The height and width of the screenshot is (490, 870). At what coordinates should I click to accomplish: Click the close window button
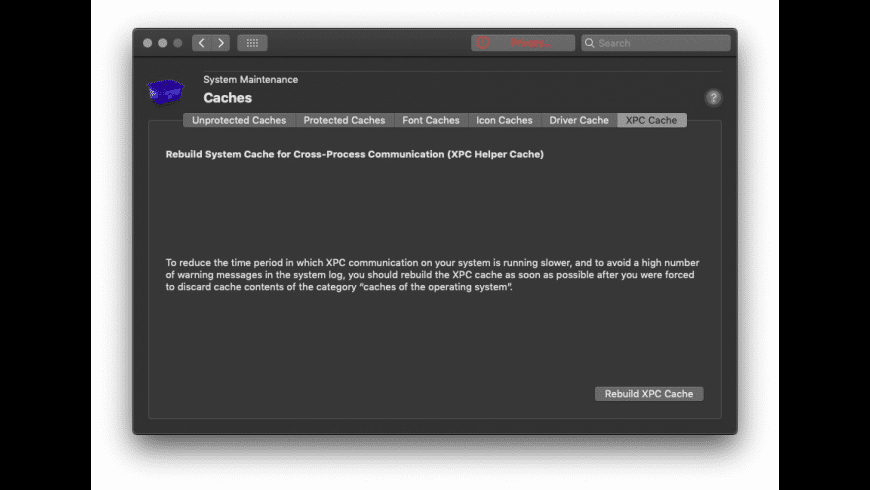(148, 43)
